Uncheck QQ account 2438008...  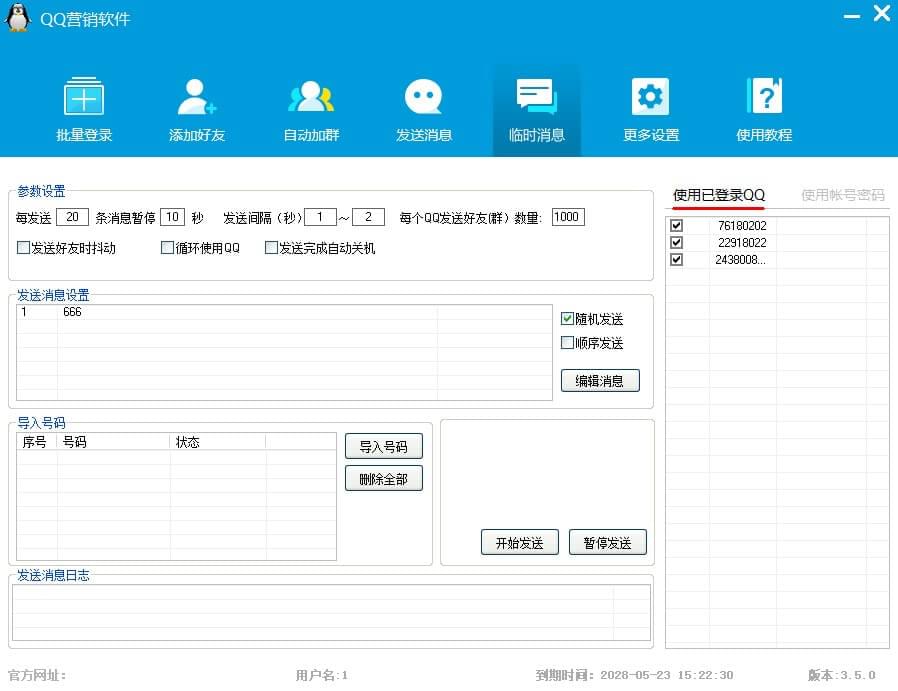(676, 259)
